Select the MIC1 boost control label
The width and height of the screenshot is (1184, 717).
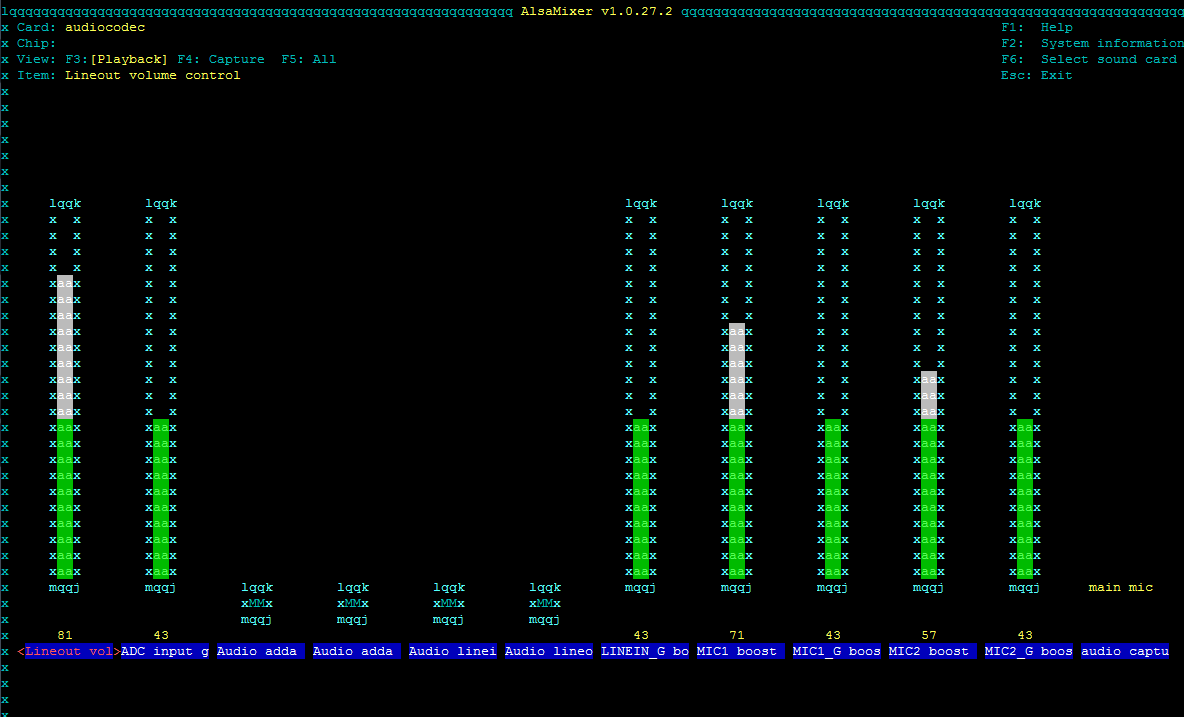[740, 651]
